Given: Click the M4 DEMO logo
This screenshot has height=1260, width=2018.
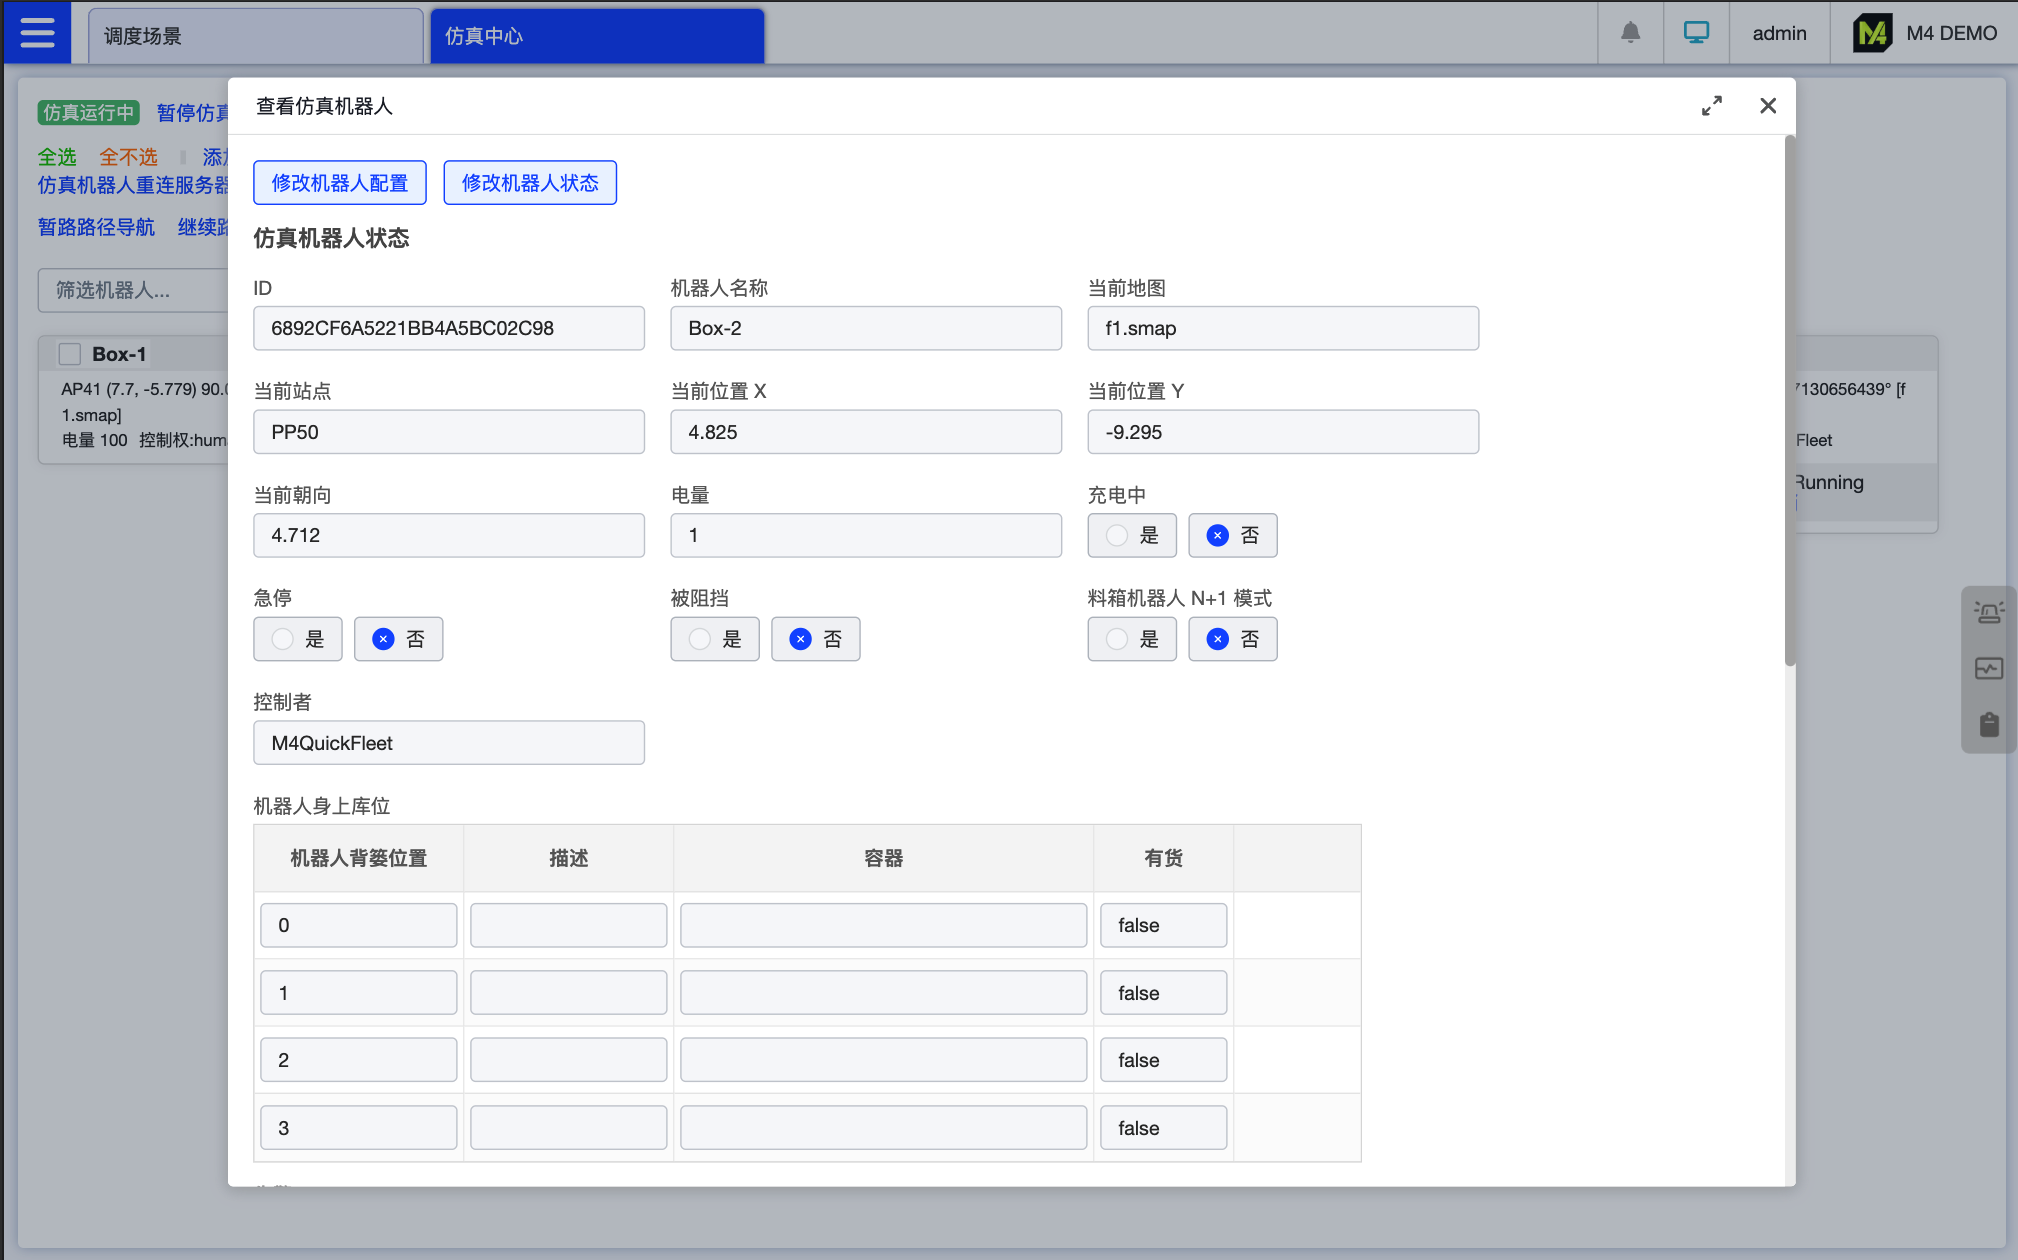Looking at the screenshot, I should click(1871, 33).
